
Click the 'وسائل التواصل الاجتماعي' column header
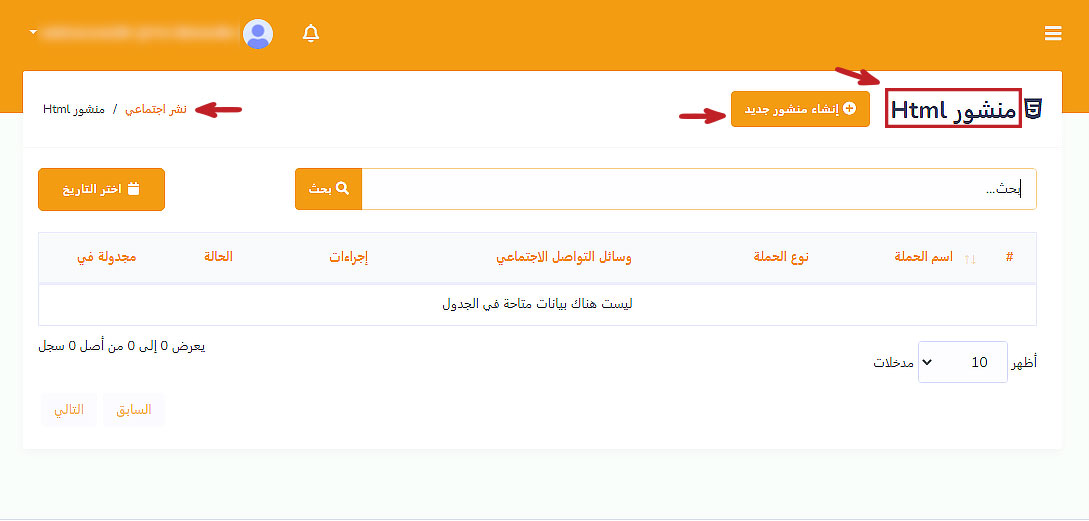pyautogui.click(x=564, y=257)
